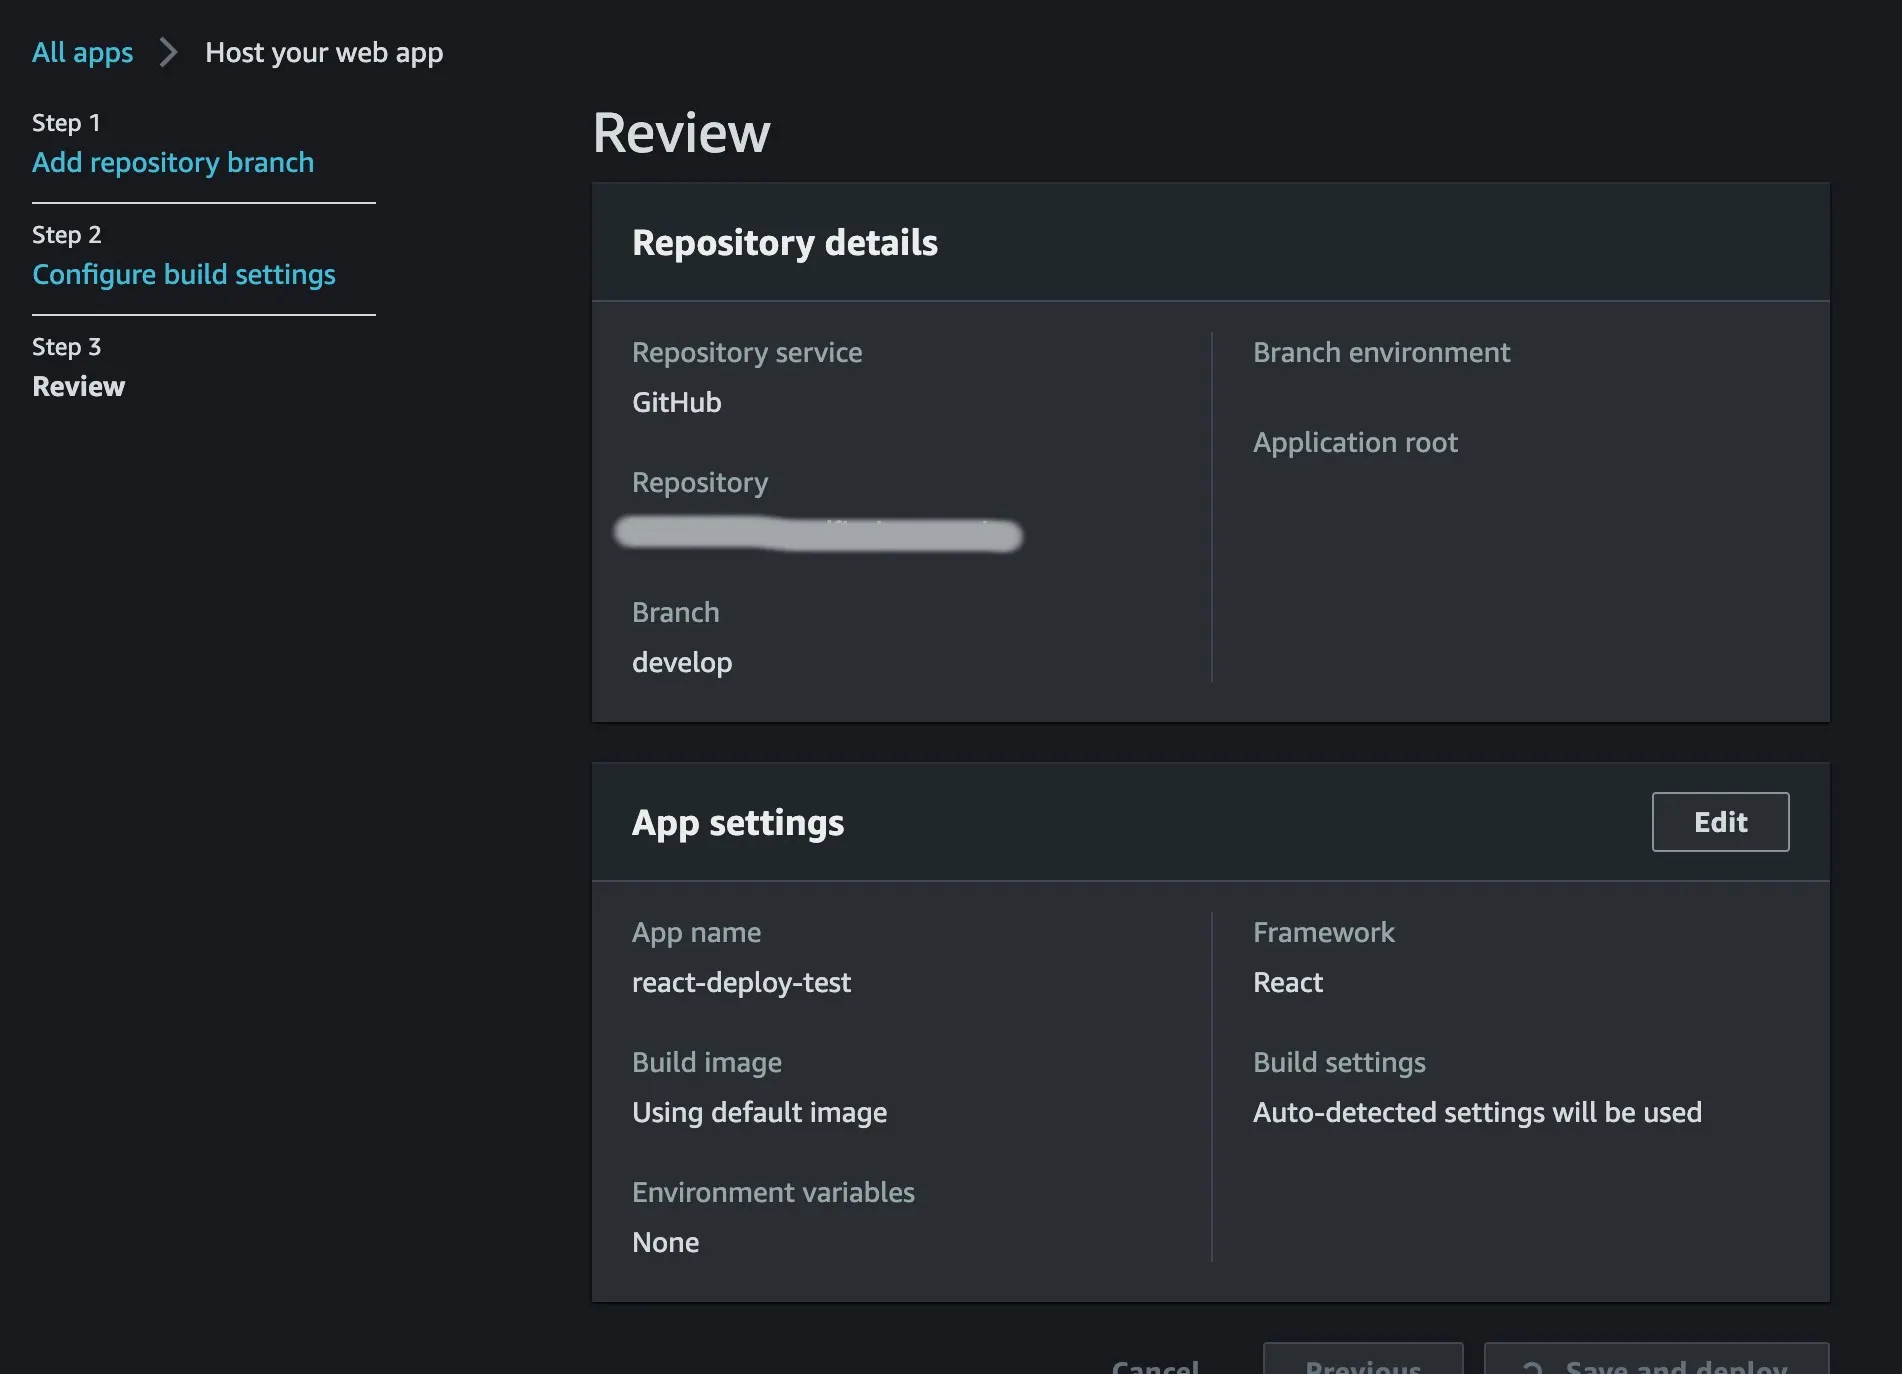The height and width of the screenshot is (1374, 1902).
Task: Go back with the Previous button
Action: tap(1362, 1362)
